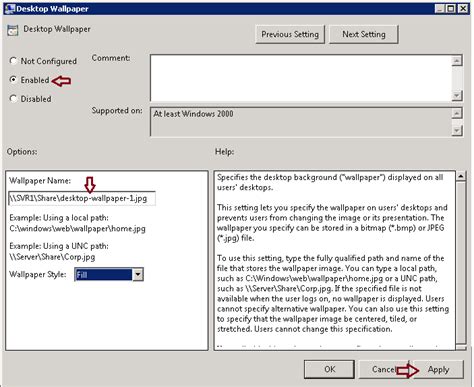Open the Wallpaper Style dropdown
The height and width of the screenshot is (387, 474).
tap(109, 275)
